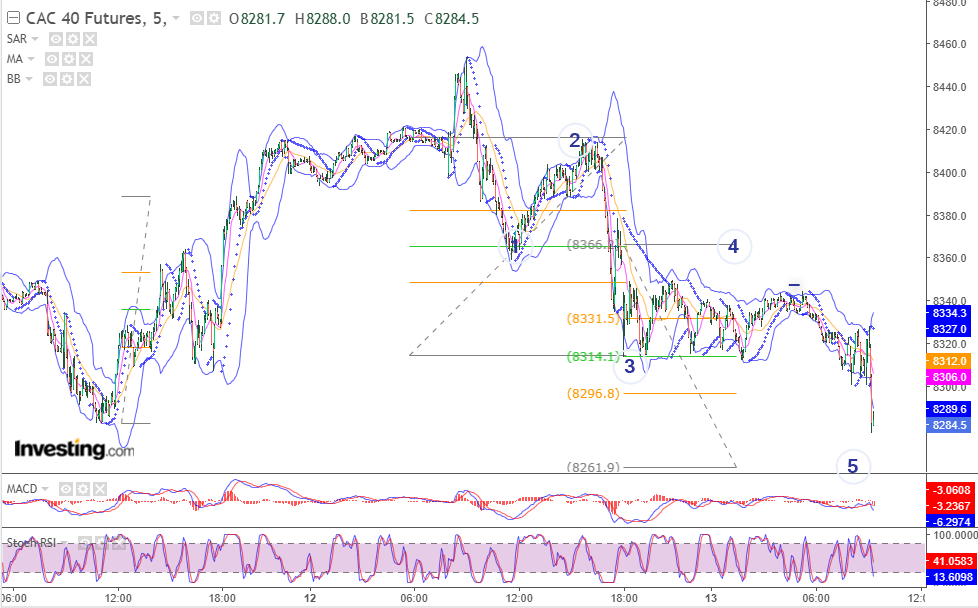Open the MACD indicator settings gear

point(83,489)
